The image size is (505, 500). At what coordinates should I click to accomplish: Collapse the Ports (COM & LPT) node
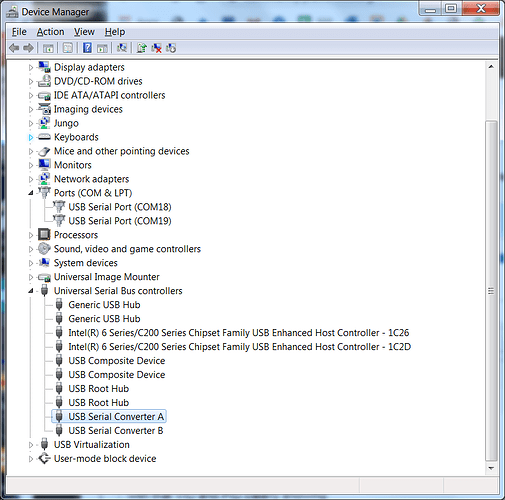click(31, 193)
